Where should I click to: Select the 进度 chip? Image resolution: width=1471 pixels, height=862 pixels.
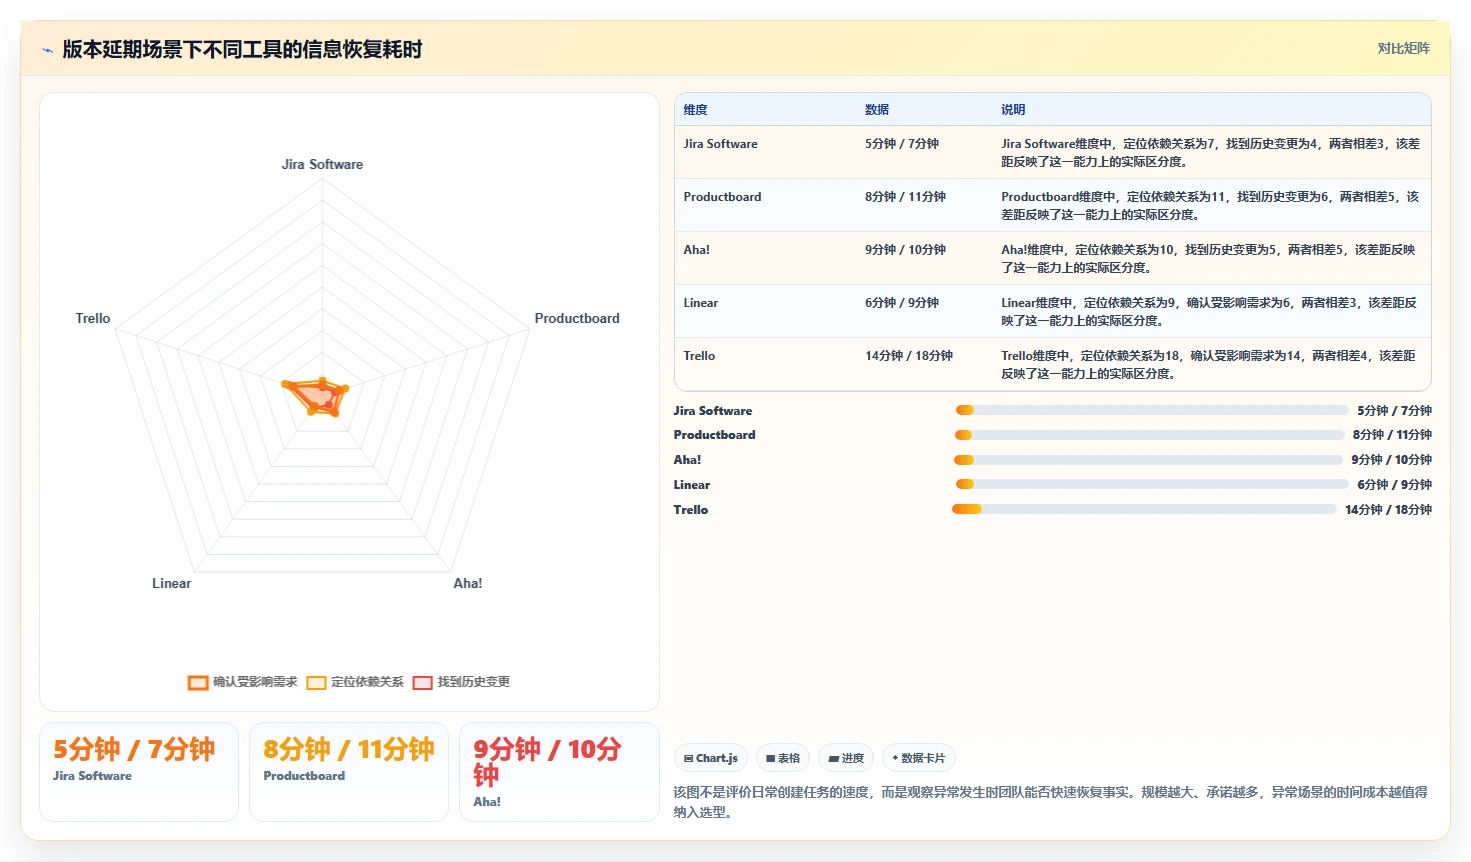(x=846, y=758)
